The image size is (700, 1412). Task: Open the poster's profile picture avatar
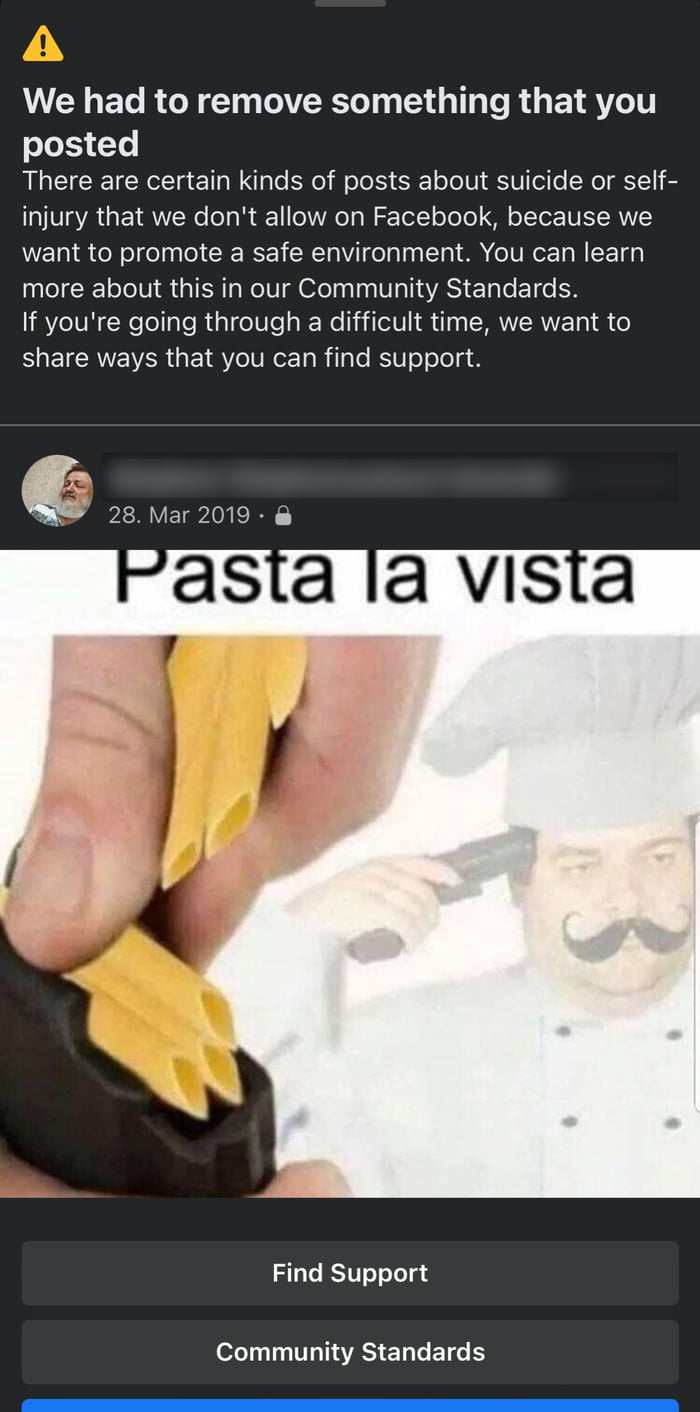58,491
